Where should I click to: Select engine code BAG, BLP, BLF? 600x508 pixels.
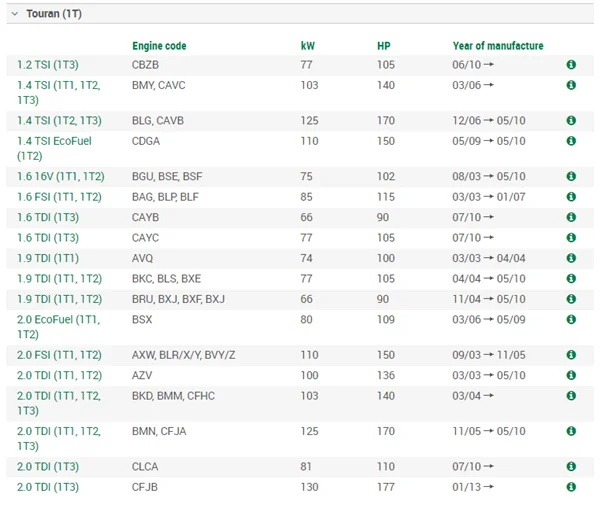(165, 197)
